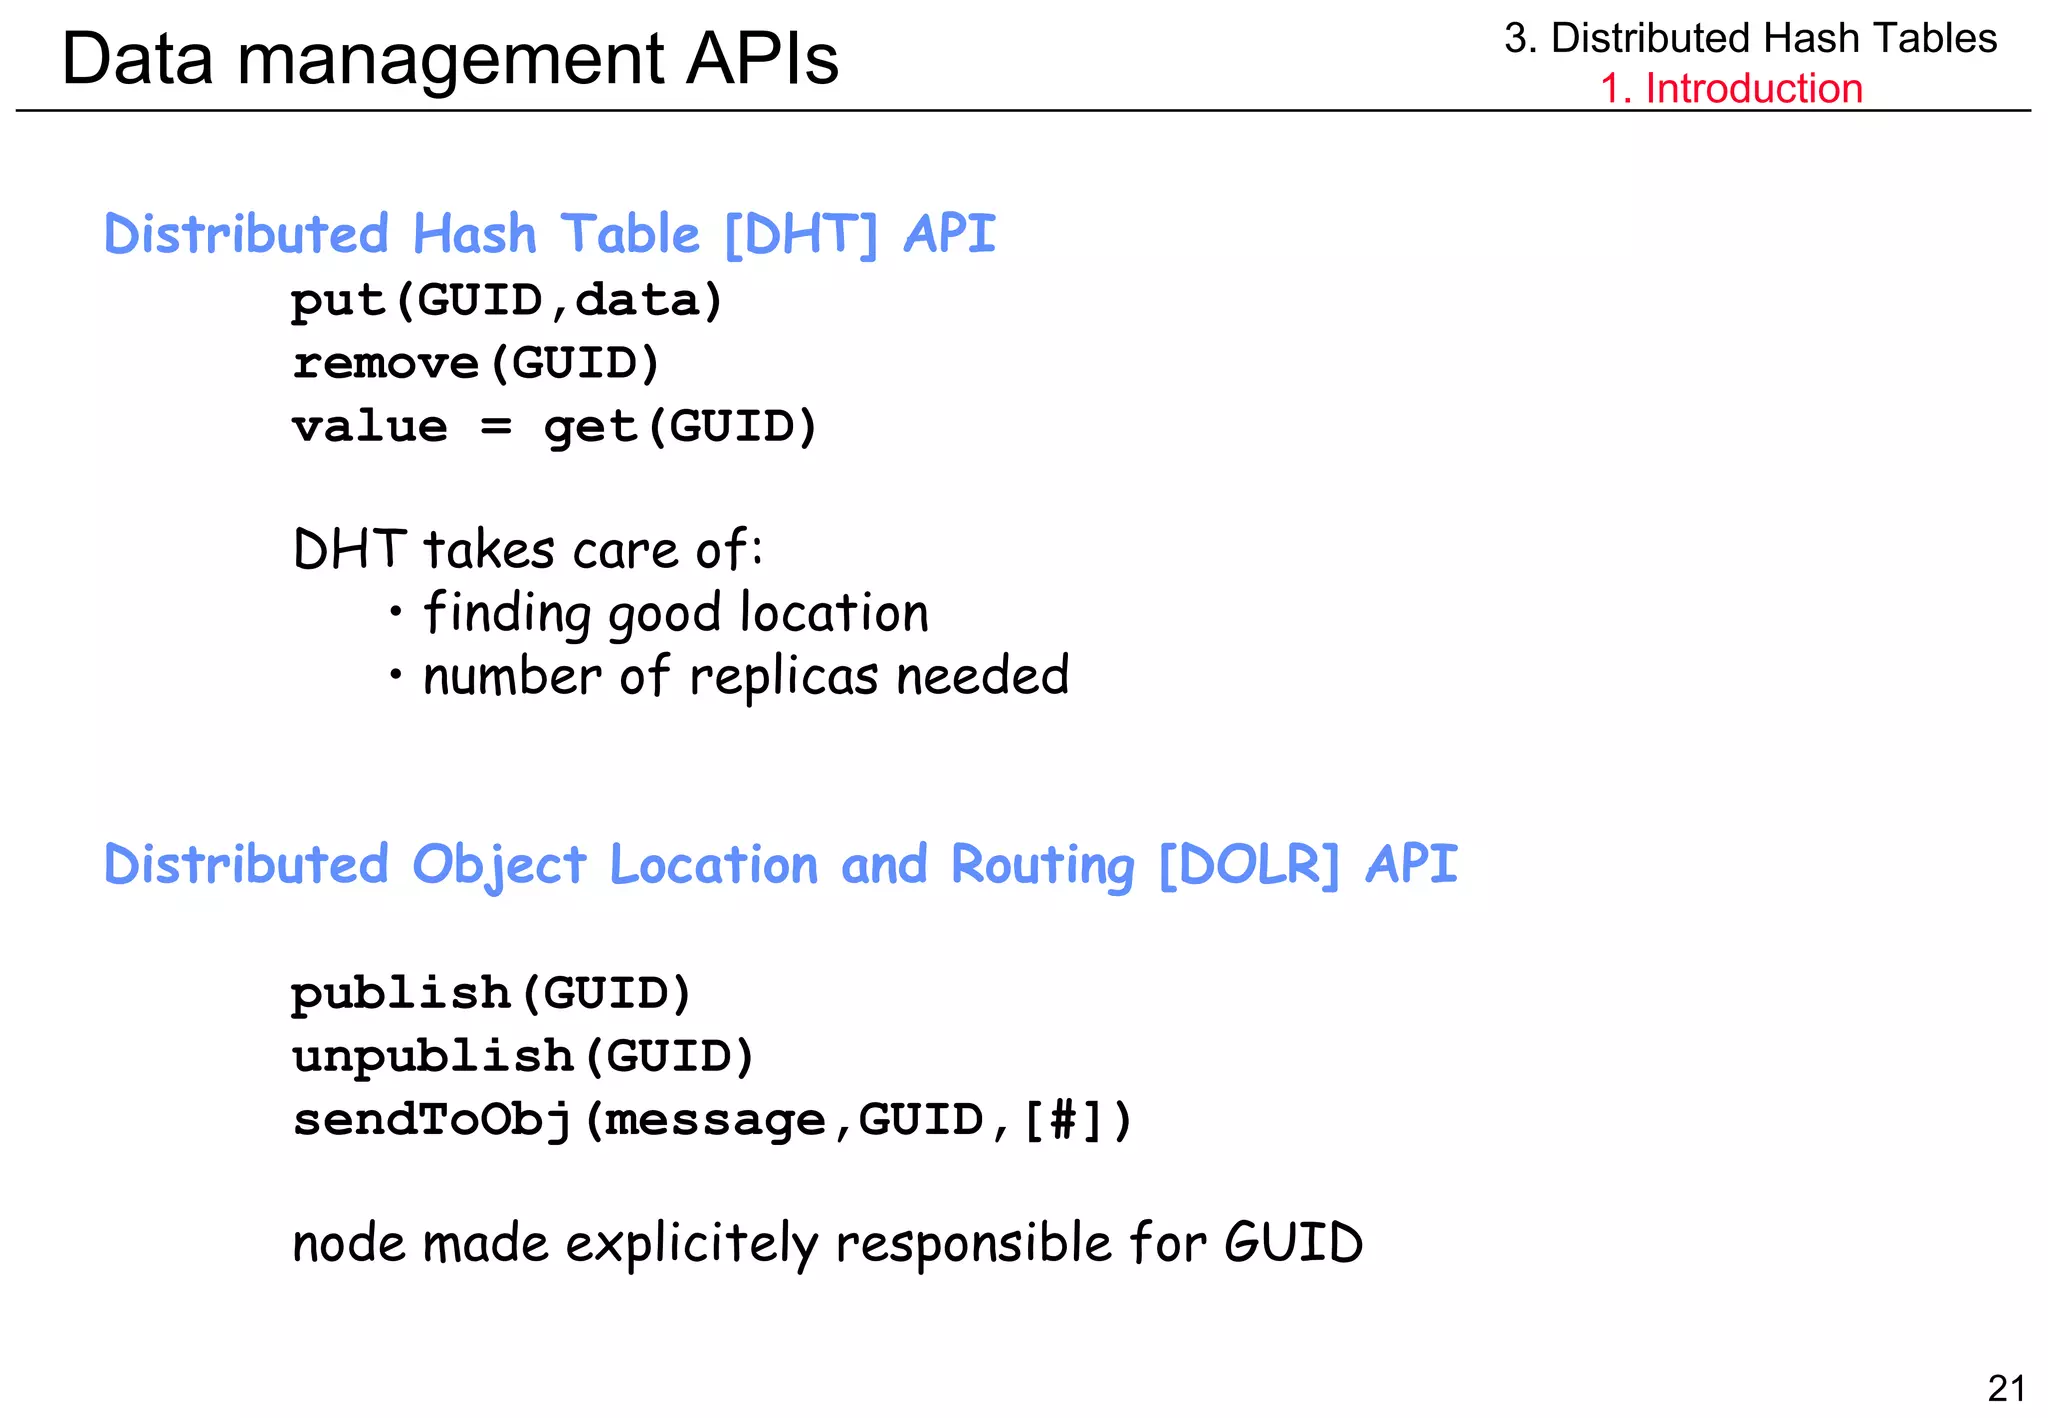Viewport: 2048px width, 1418px height.
Task: Click the text 'DHT takes care of:'
Action: 528,549
